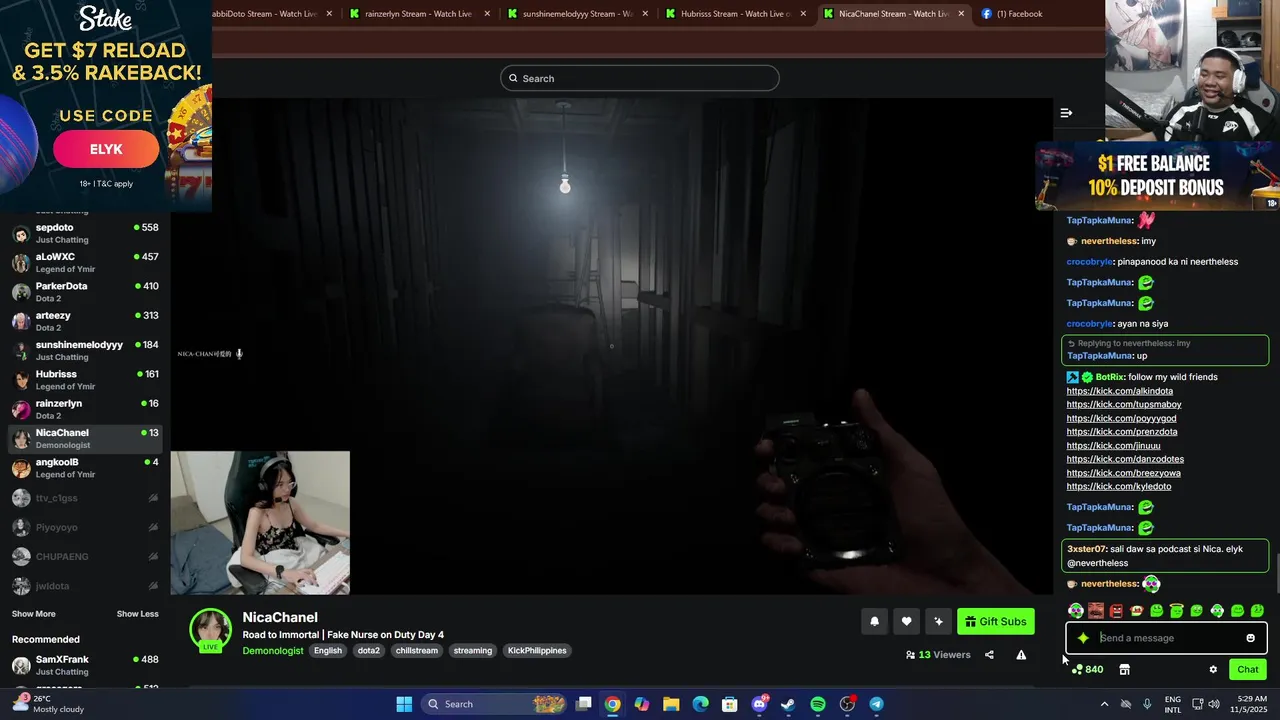The height and width of the screenshot is (720, 1280).
Task: Open Spotify from taskbar
Action: 817,704
